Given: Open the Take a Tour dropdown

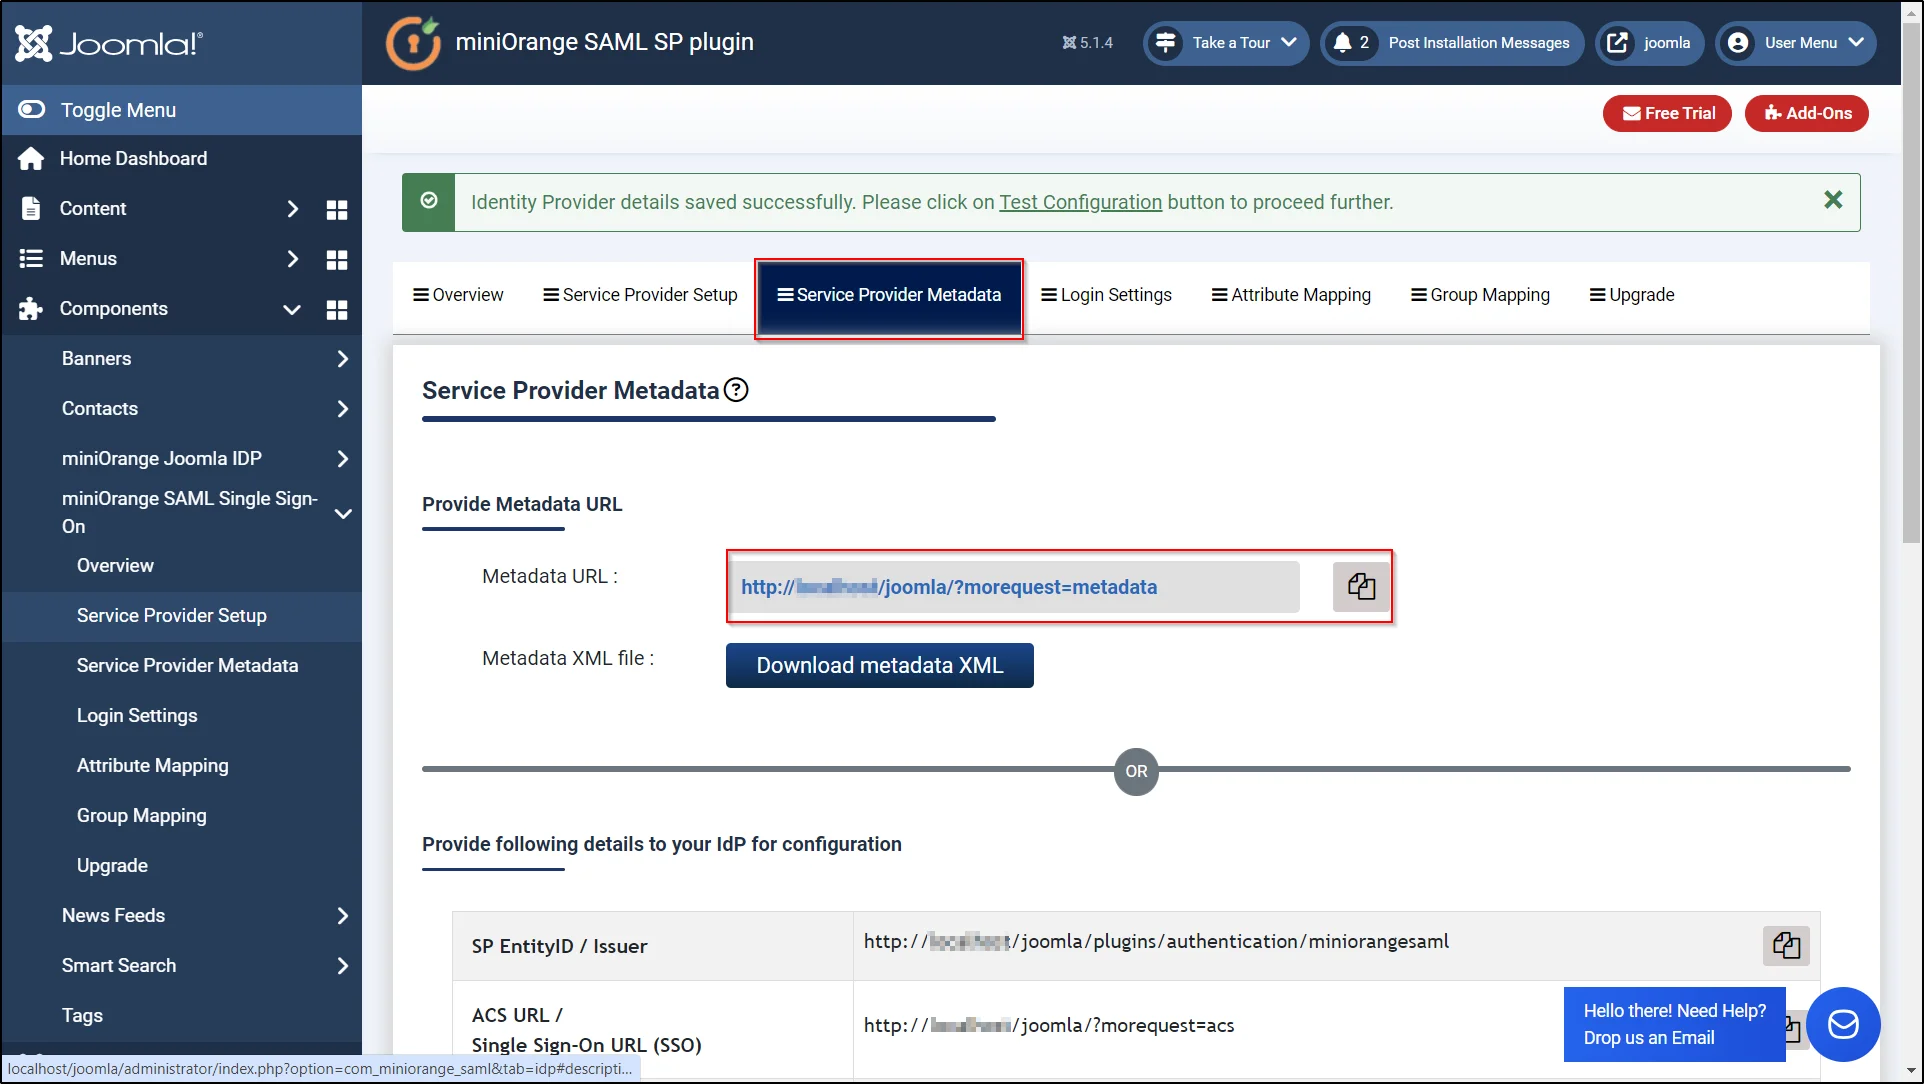Looking at the screenshot, I should pyautogui.click(x=1226, y=43).
